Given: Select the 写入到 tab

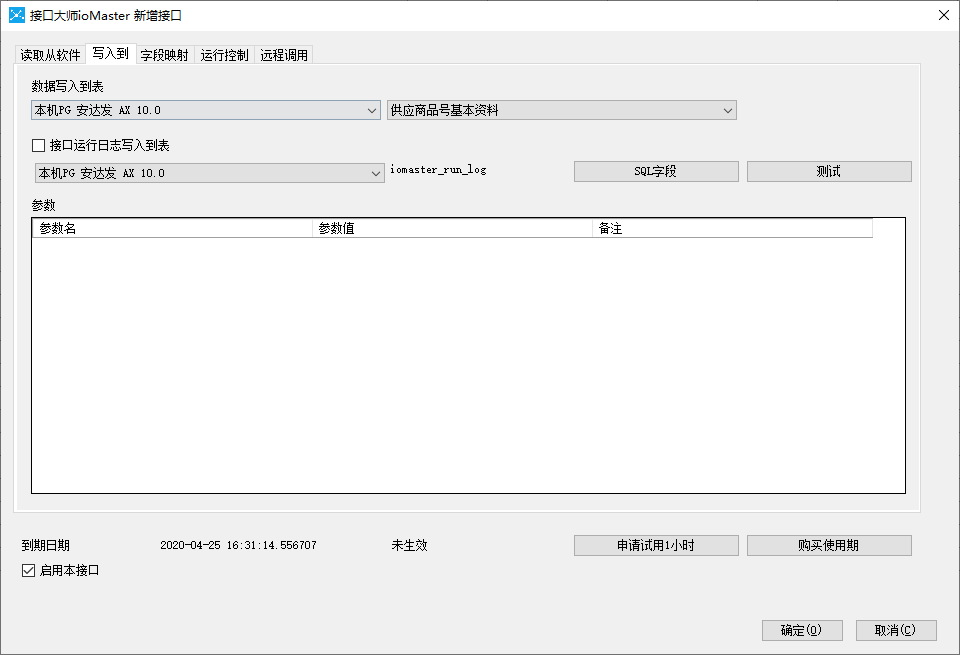Looking at the screenshot, I should point(110,54).
